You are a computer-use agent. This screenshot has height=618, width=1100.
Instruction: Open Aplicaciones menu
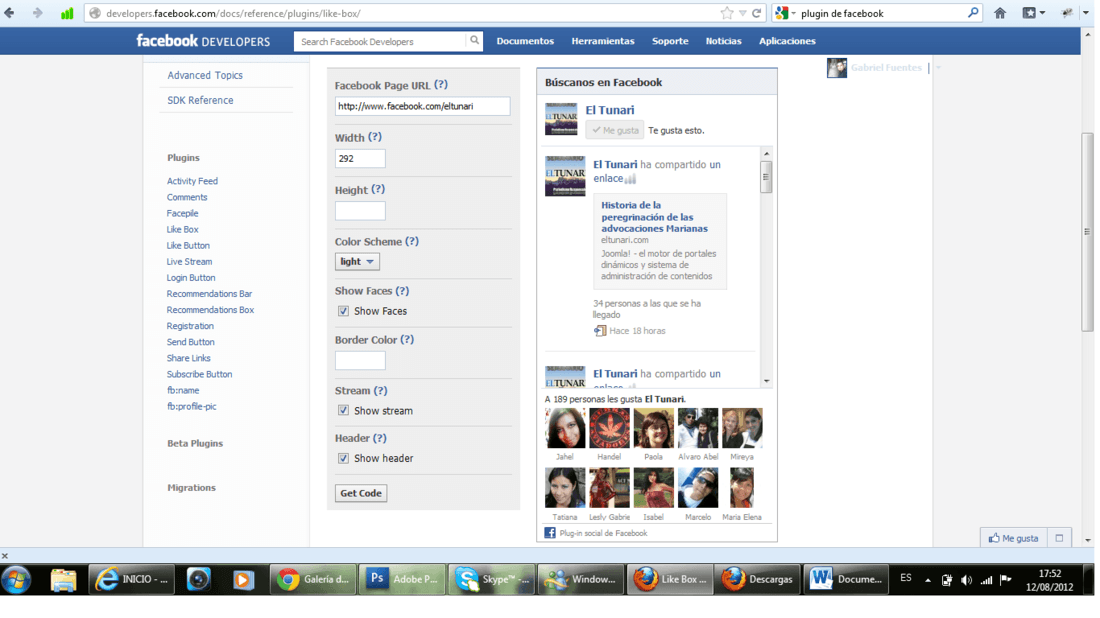click(787, 41)
